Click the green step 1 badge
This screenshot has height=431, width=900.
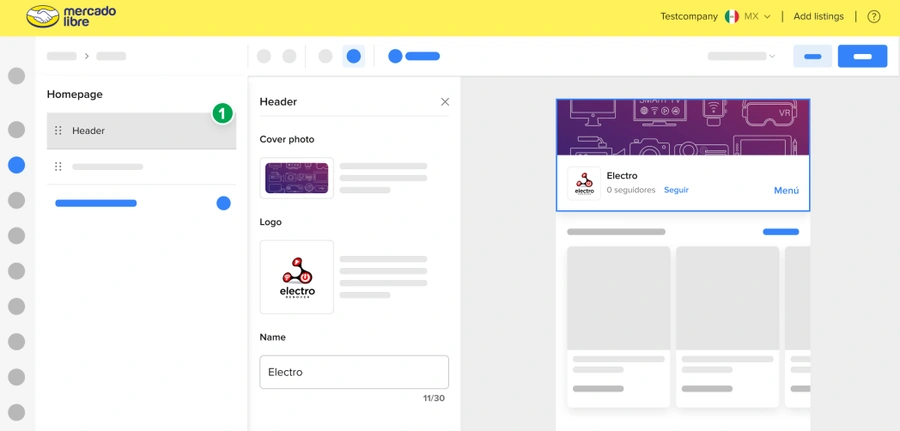coord(223,113)
